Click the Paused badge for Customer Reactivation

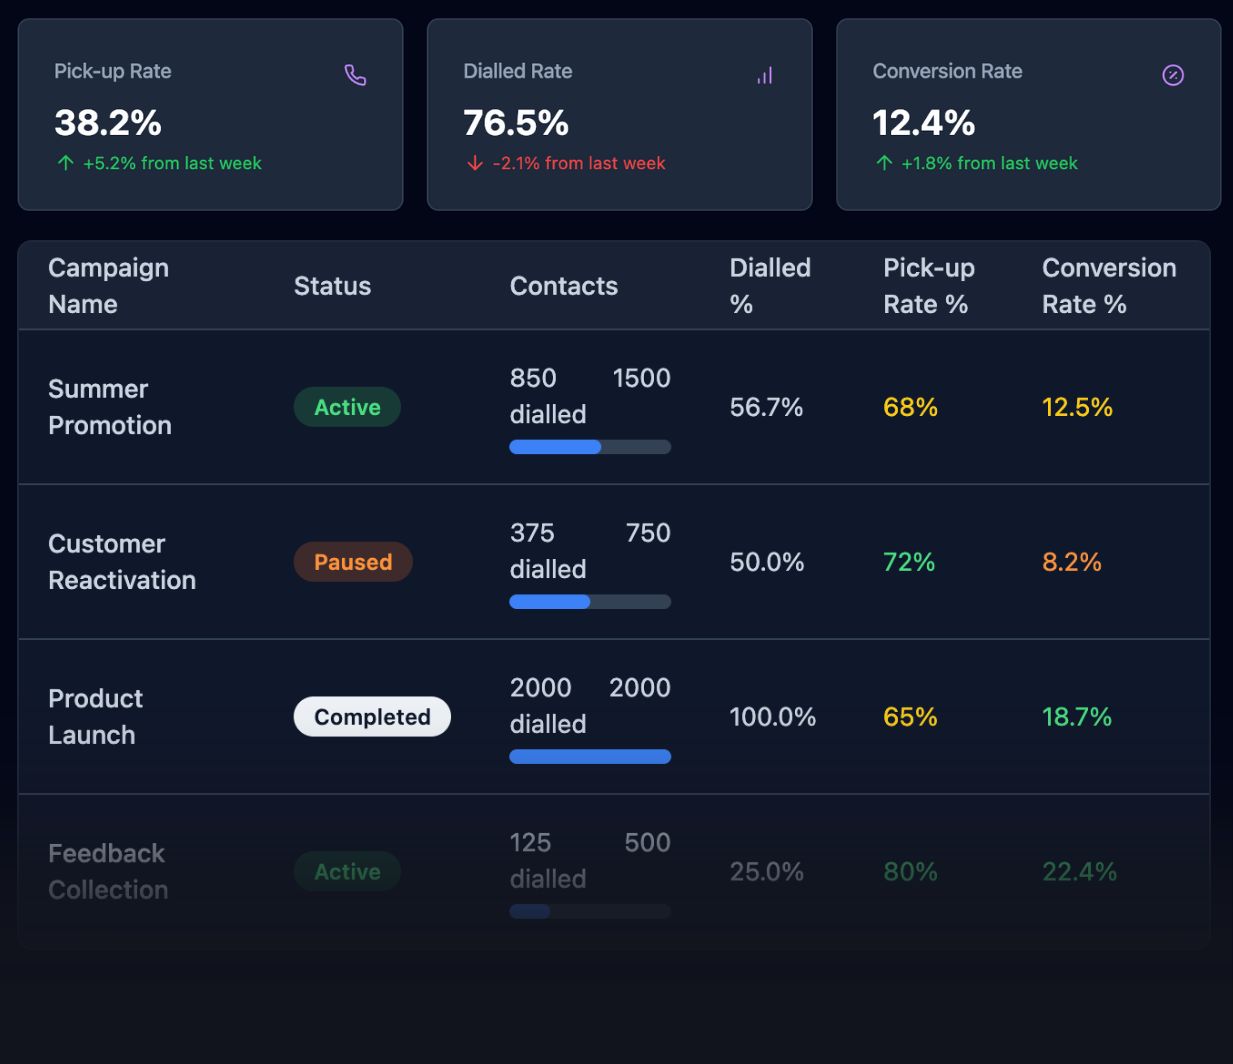click(x=353, y=562)
